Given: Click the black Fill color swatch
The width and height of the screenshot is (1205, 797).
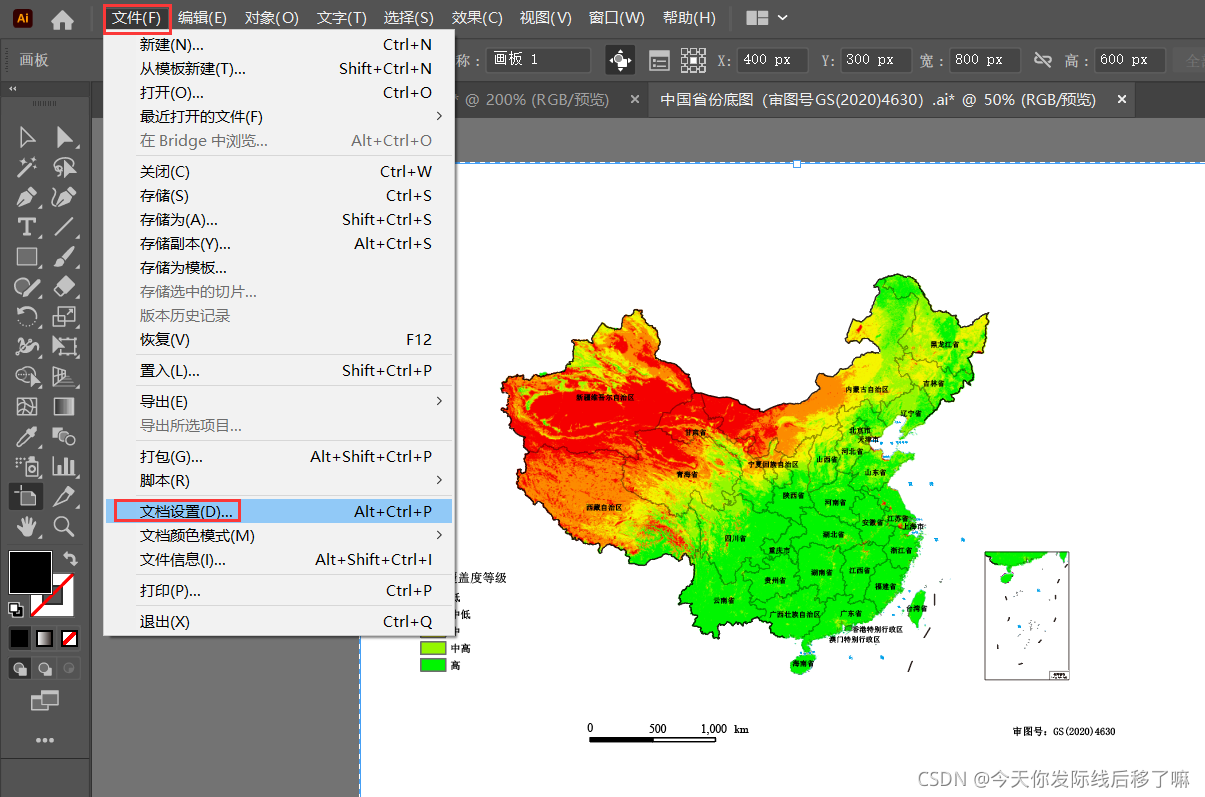Looking at the screenshot, I should coord(30,571).
